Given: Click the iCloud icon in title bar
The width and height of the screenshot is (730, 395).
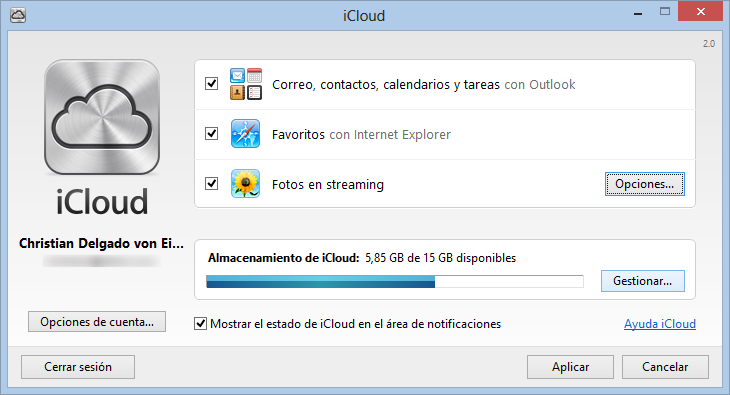Looking at the screenshot, I should (18, 15).
